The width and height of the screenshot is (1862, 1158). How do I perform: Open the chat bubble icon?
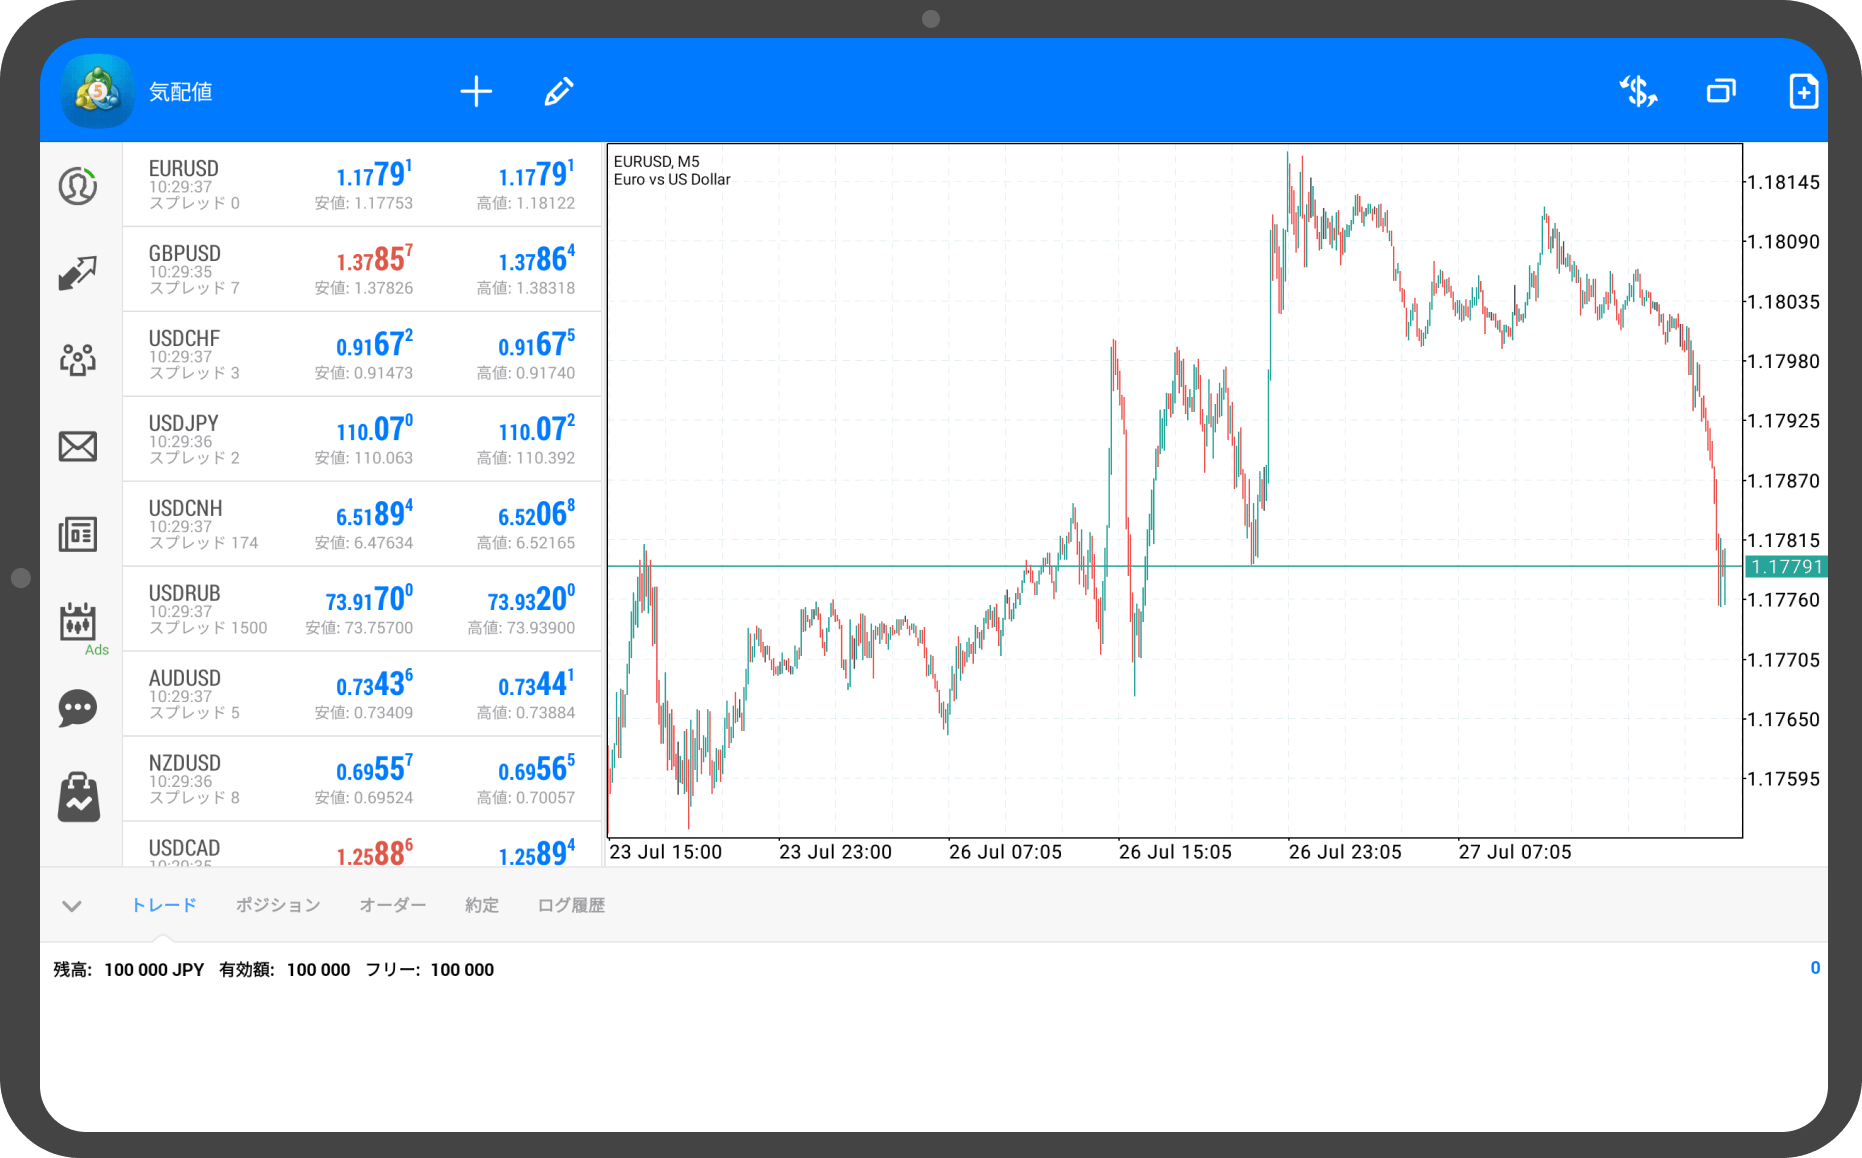[x=78, y=709]
